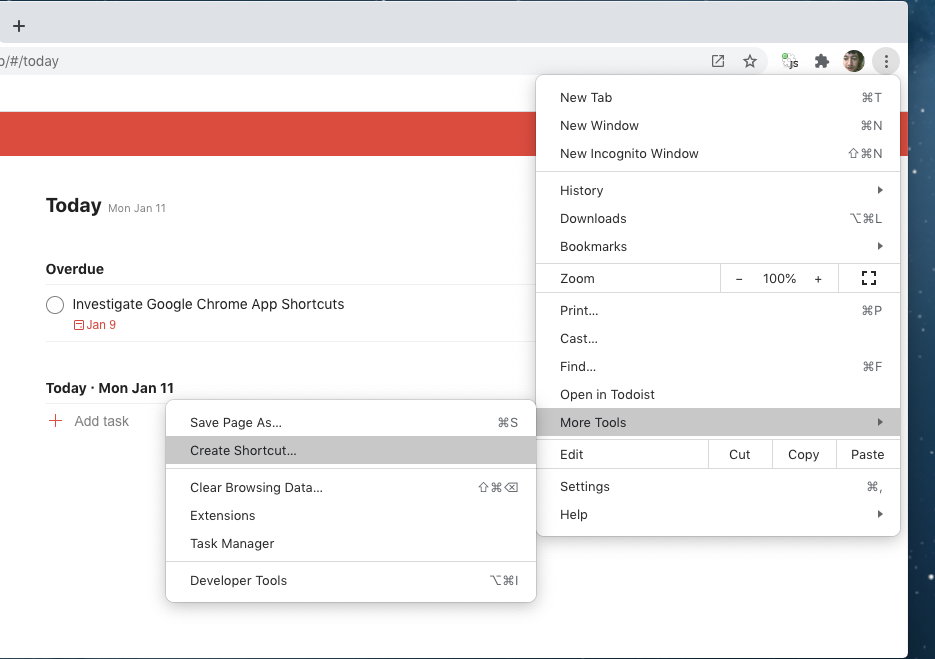Open the Extensions puzzle-piece icon

822,61
